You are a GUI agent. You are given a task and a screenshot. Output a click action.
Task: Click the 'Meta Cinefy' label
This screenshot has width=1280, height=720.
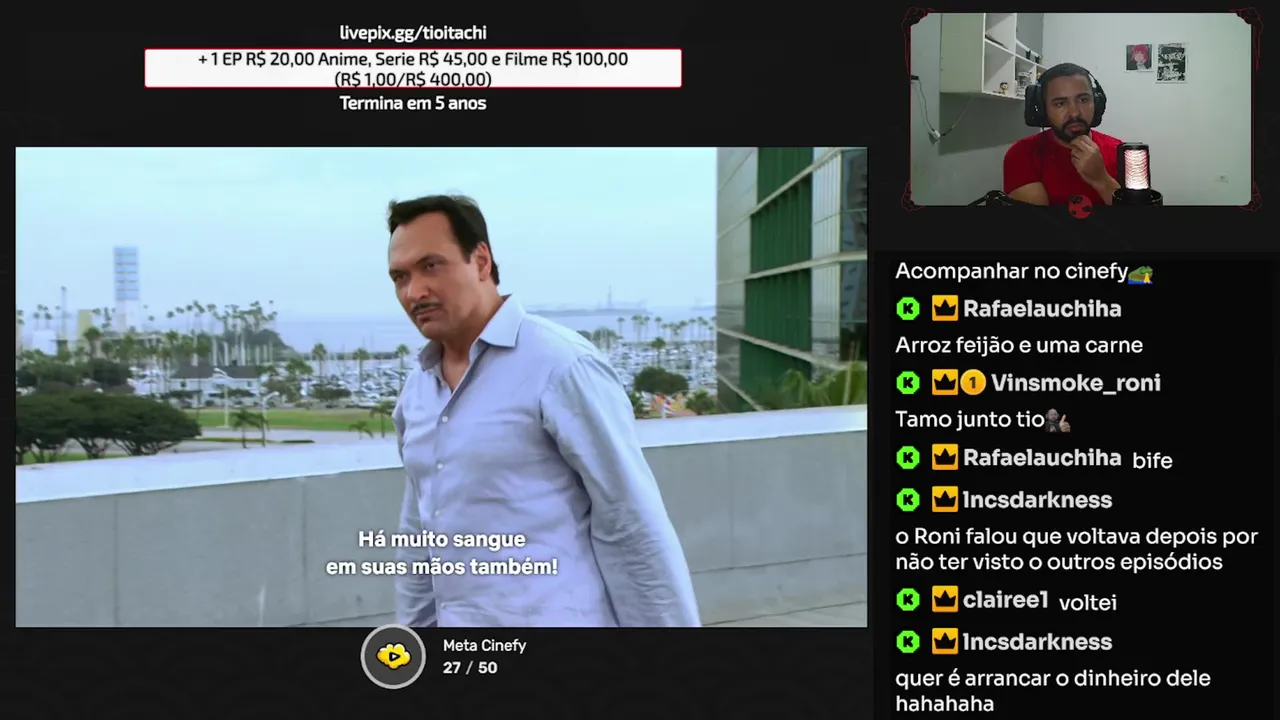tap(484, 646)
